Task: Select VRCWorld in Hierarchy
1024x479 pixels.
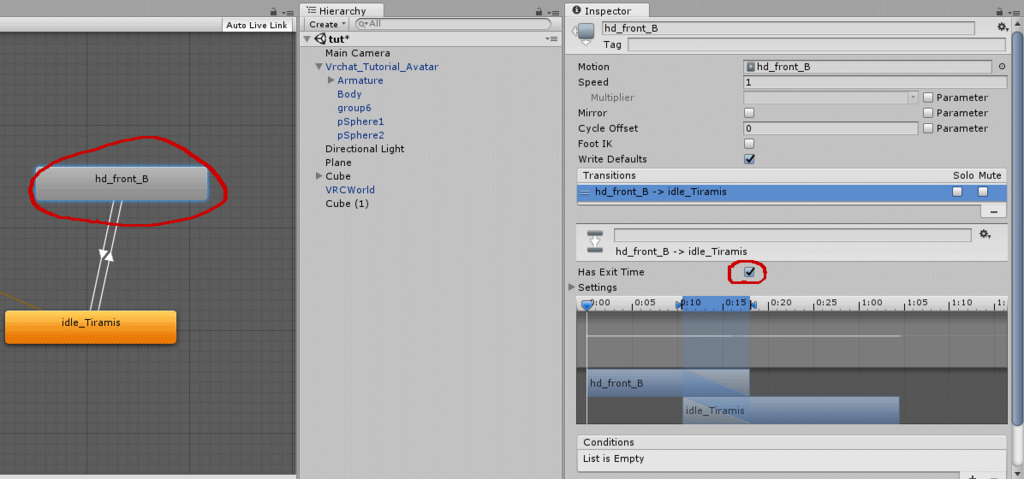Action: click(x=350, y=190)
